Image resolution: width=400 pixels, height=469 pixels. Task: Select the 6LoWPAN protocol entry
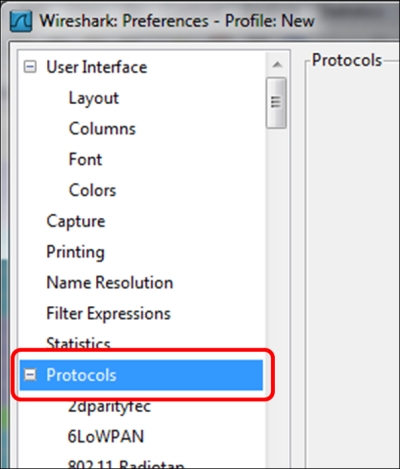[106, 436]
